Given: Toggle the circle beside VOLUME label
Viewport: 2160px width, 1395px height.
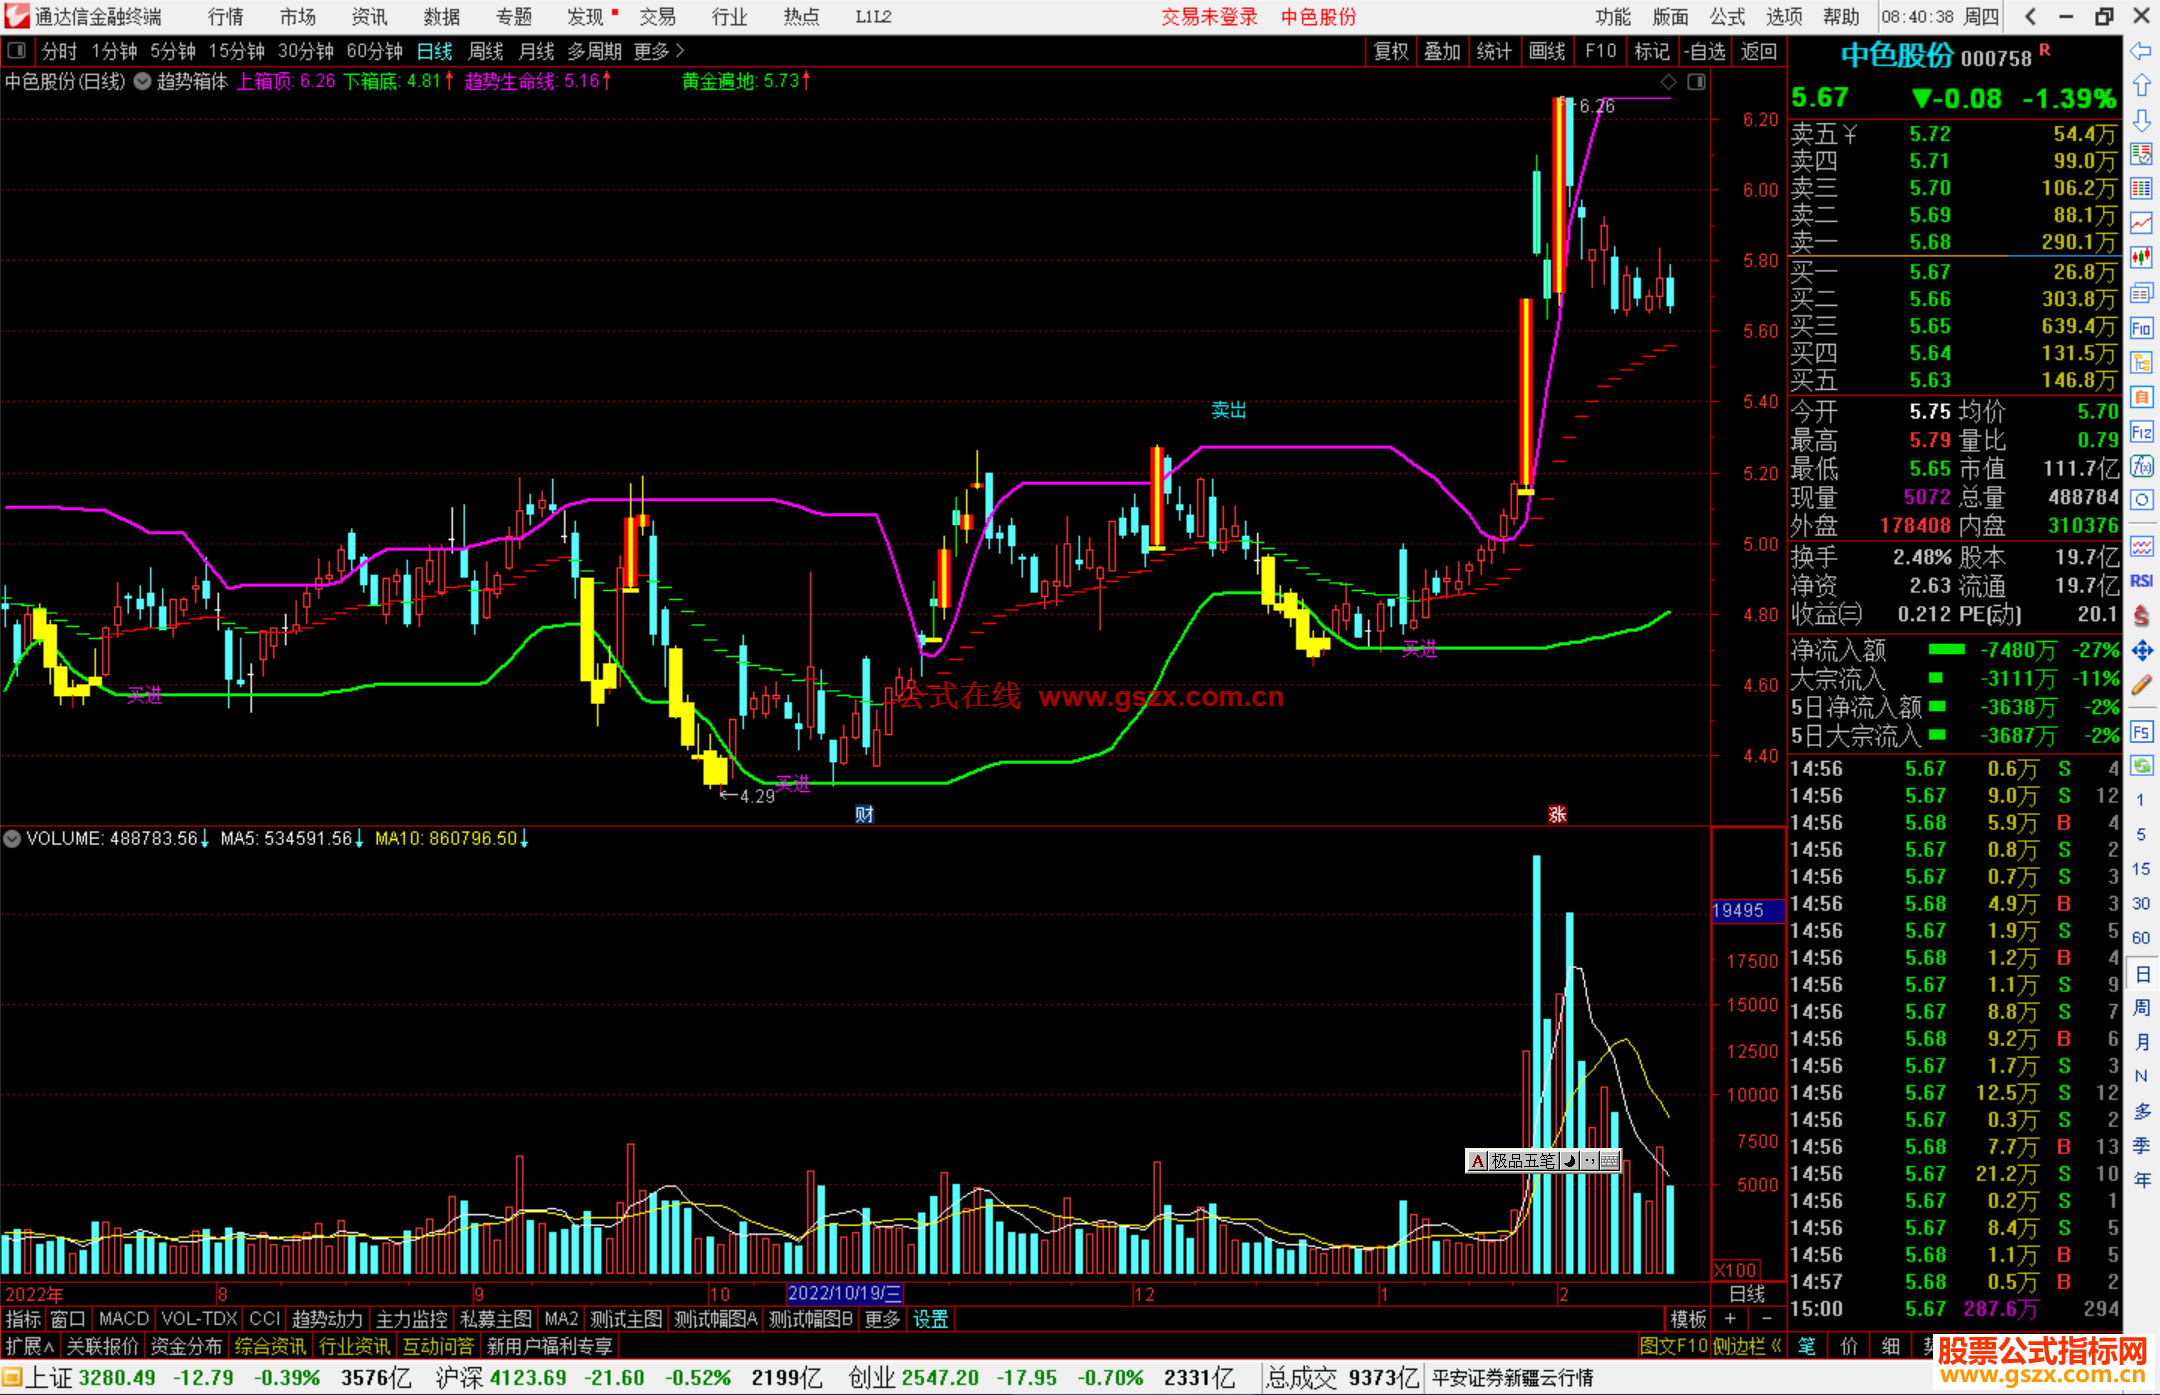Looking at the screenshot, I should click(x=13, y=839).
